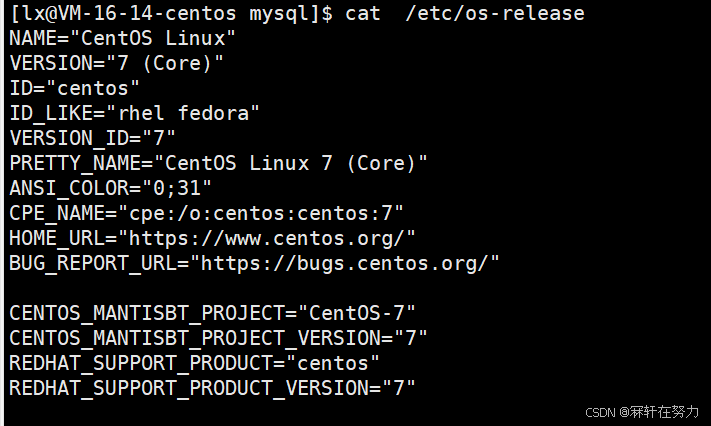711x426 pixels.
Task: Click the CENTOS_MANTISBT_PROJECT="CentOS-7" line
Action: coord(212,313)
